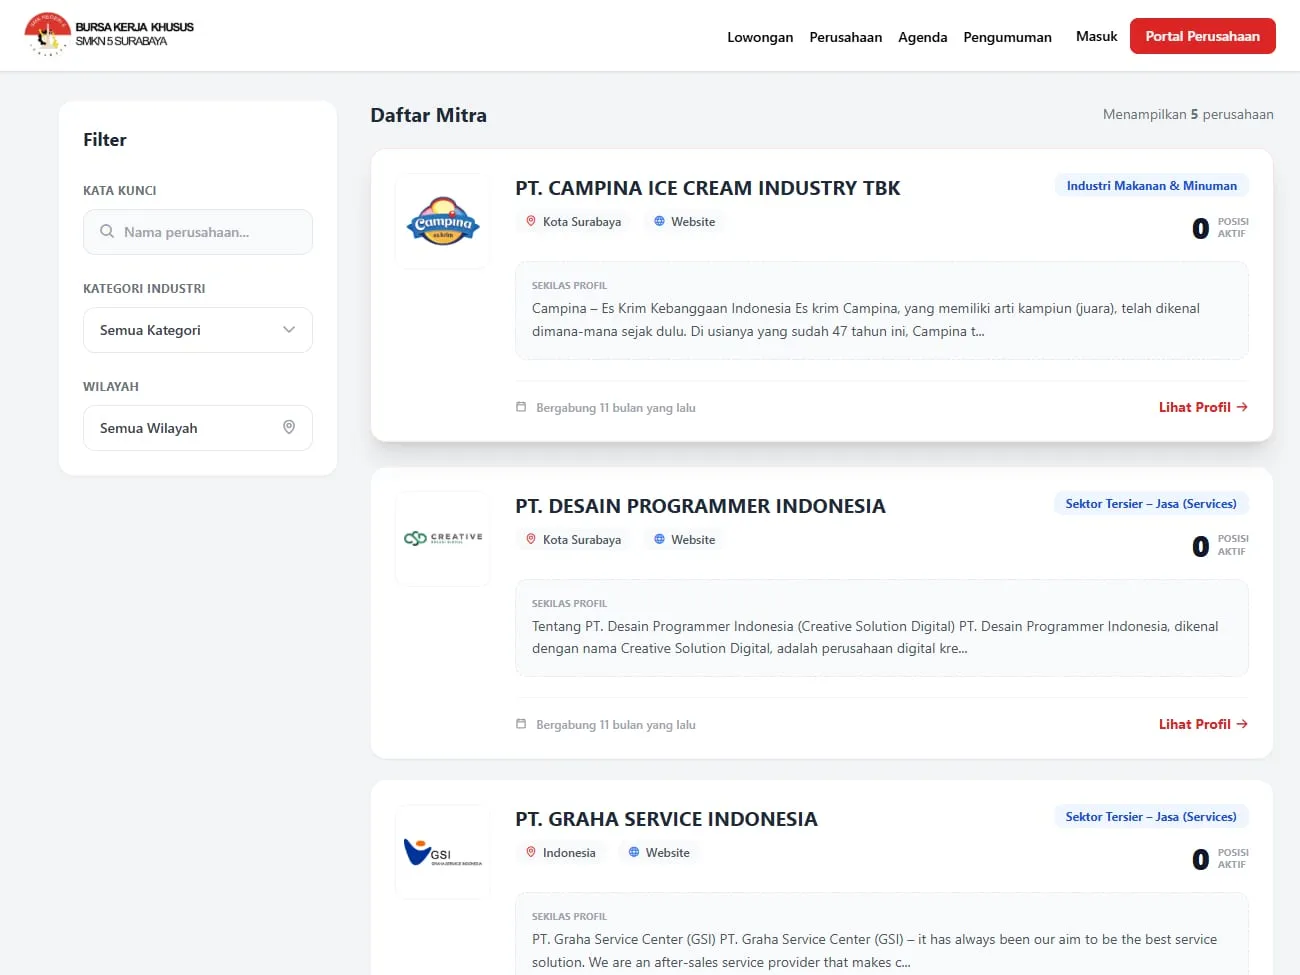
Task: Click the PT. GRAHA SERVICE INDONESIA title
Action: click(667, 819)
